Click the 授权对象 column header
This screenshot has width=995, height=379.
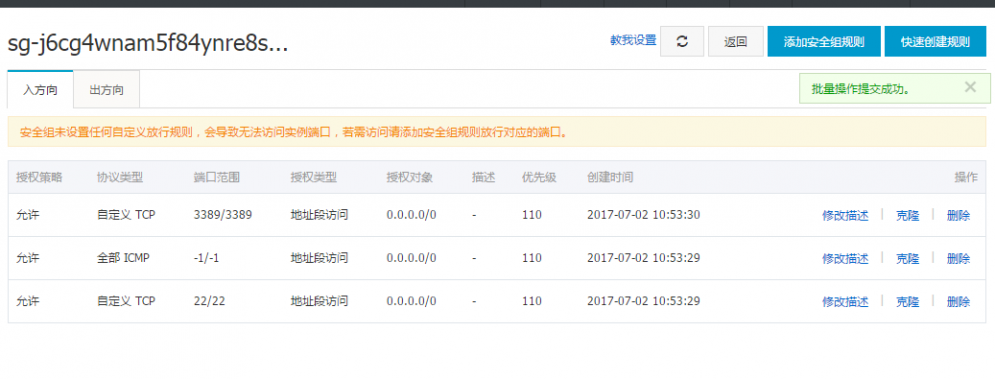point(409,177)
